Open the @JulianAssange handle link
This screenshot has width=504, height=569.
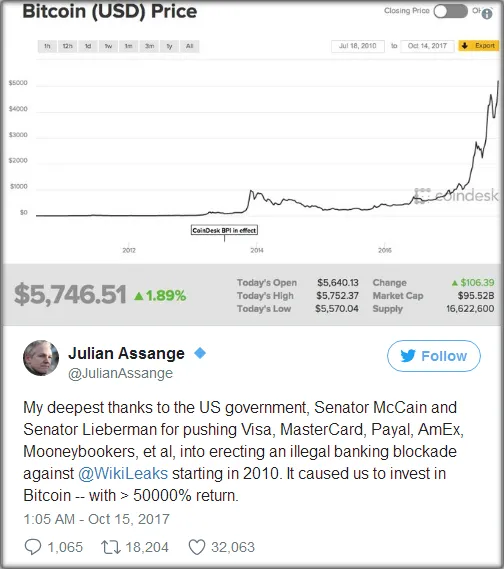click(x=120, y=373)
